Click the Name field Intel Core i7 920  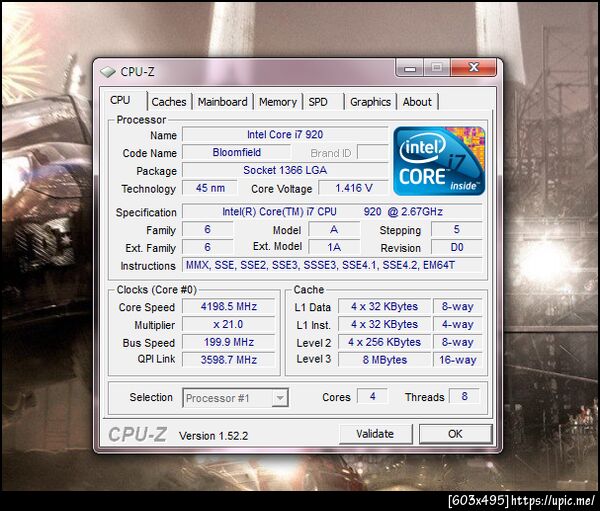[x=285, y=135]
